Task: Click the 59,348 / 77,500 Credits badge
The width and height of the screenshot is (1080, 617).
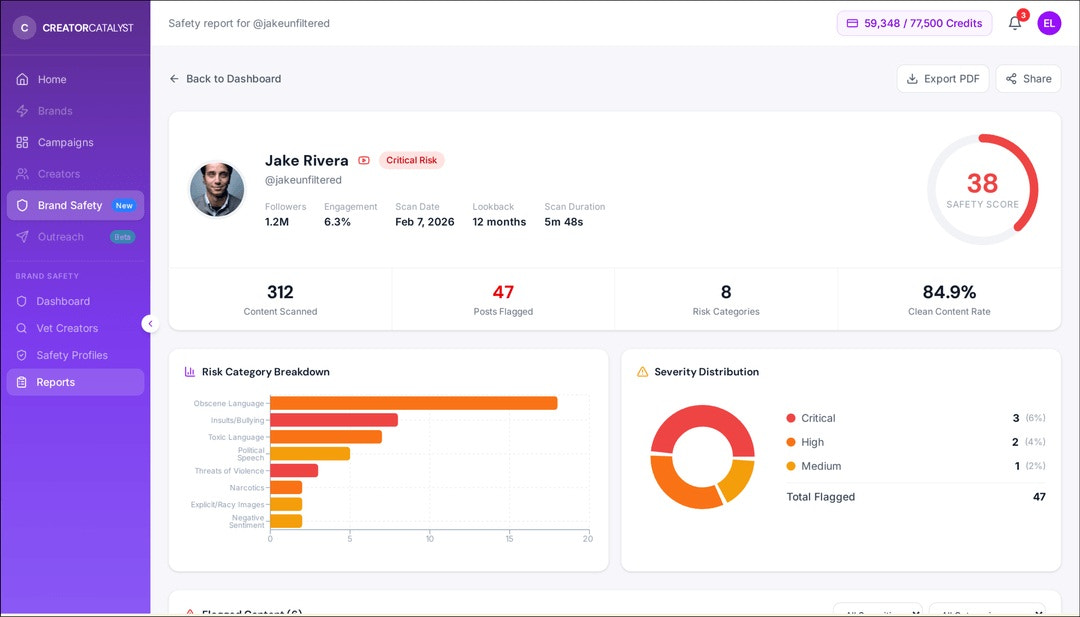Action: click(x=914, y=23)
